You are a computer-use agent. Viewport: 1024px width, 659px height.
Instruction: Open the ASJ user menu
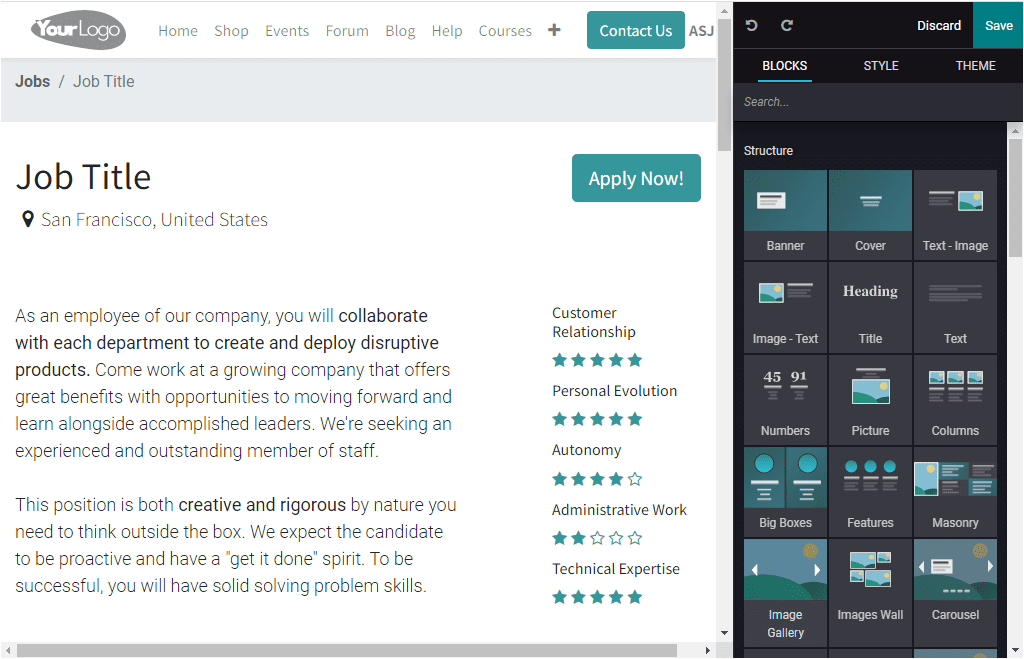pos(701,30)
